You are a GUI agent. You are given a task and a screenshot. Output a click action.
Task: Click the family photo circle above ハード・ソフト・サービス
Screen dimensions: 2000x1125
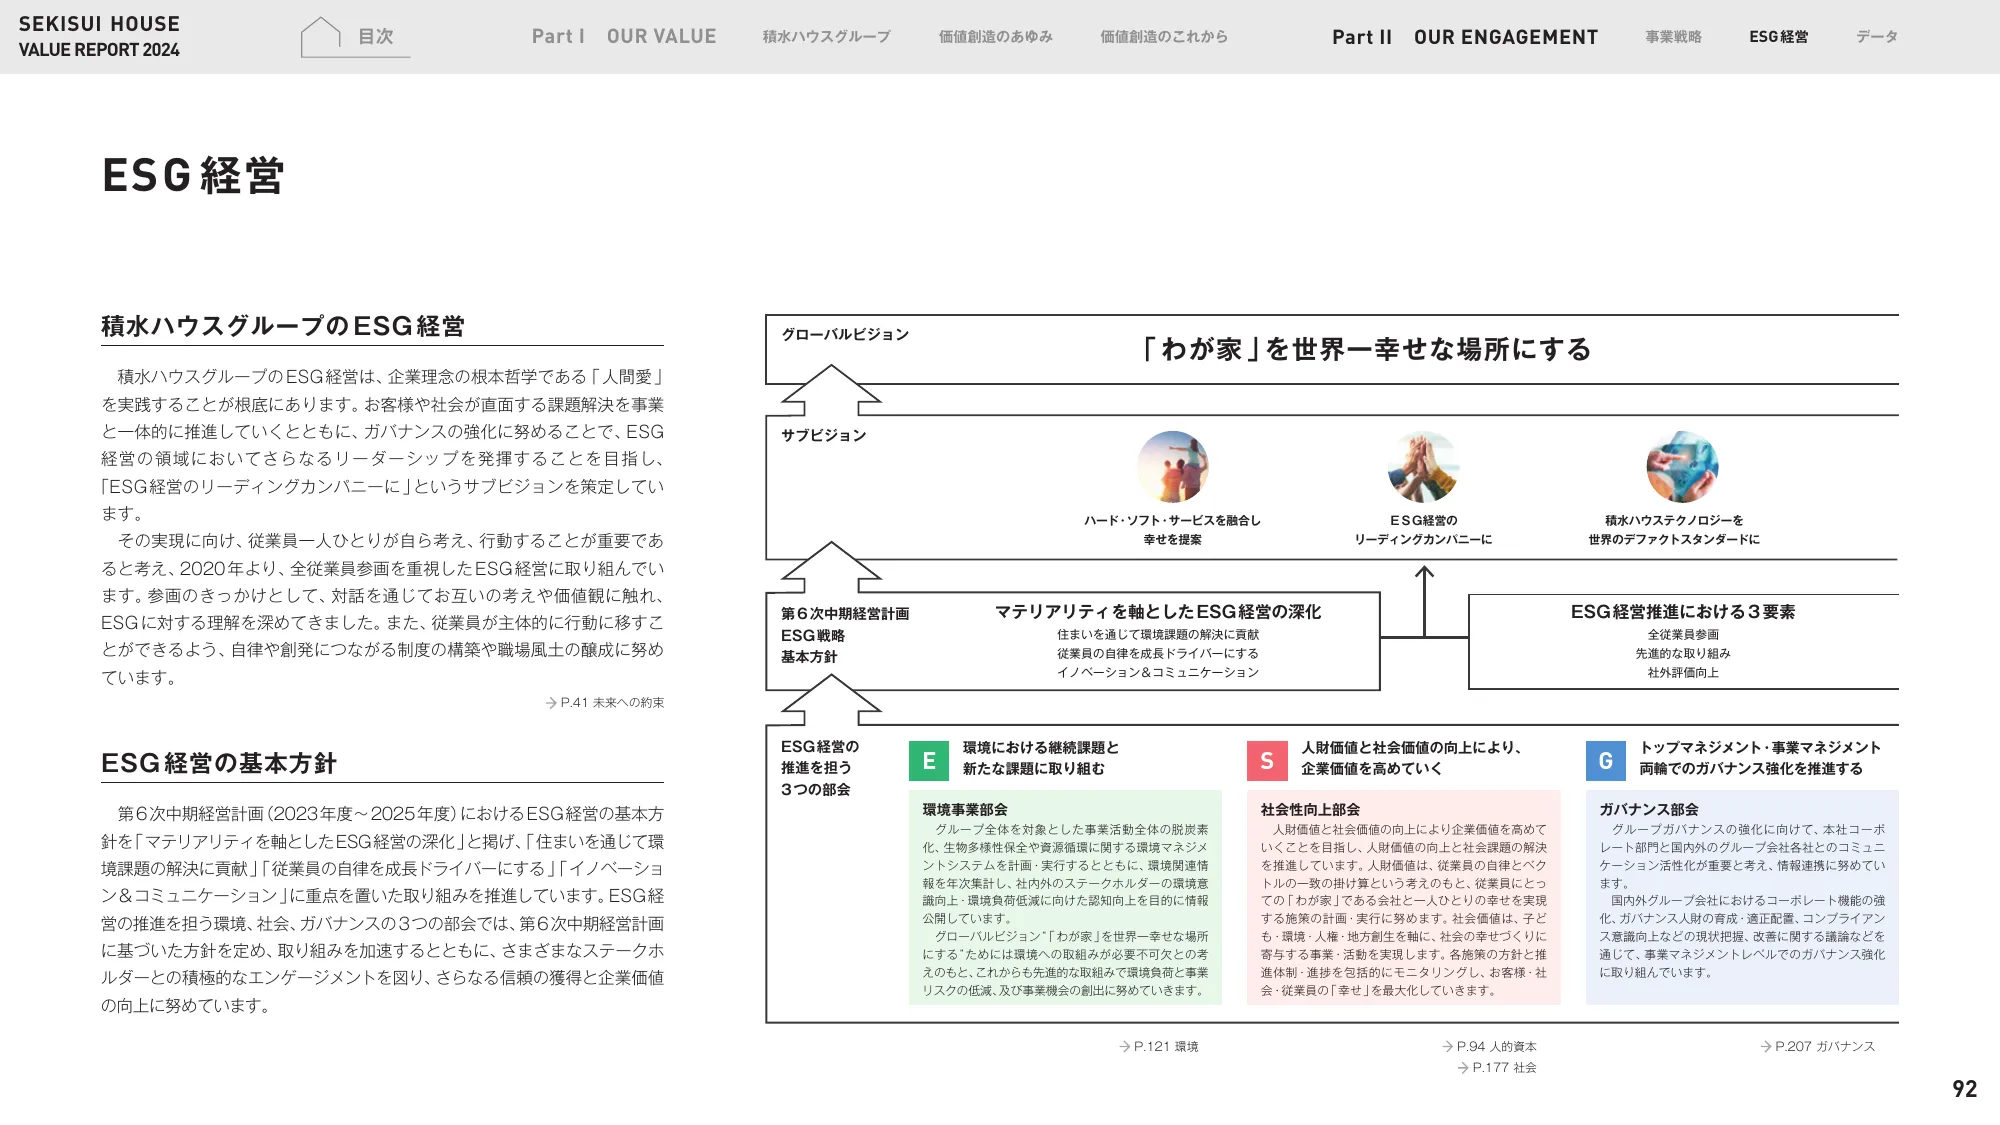coord(1173,467)
